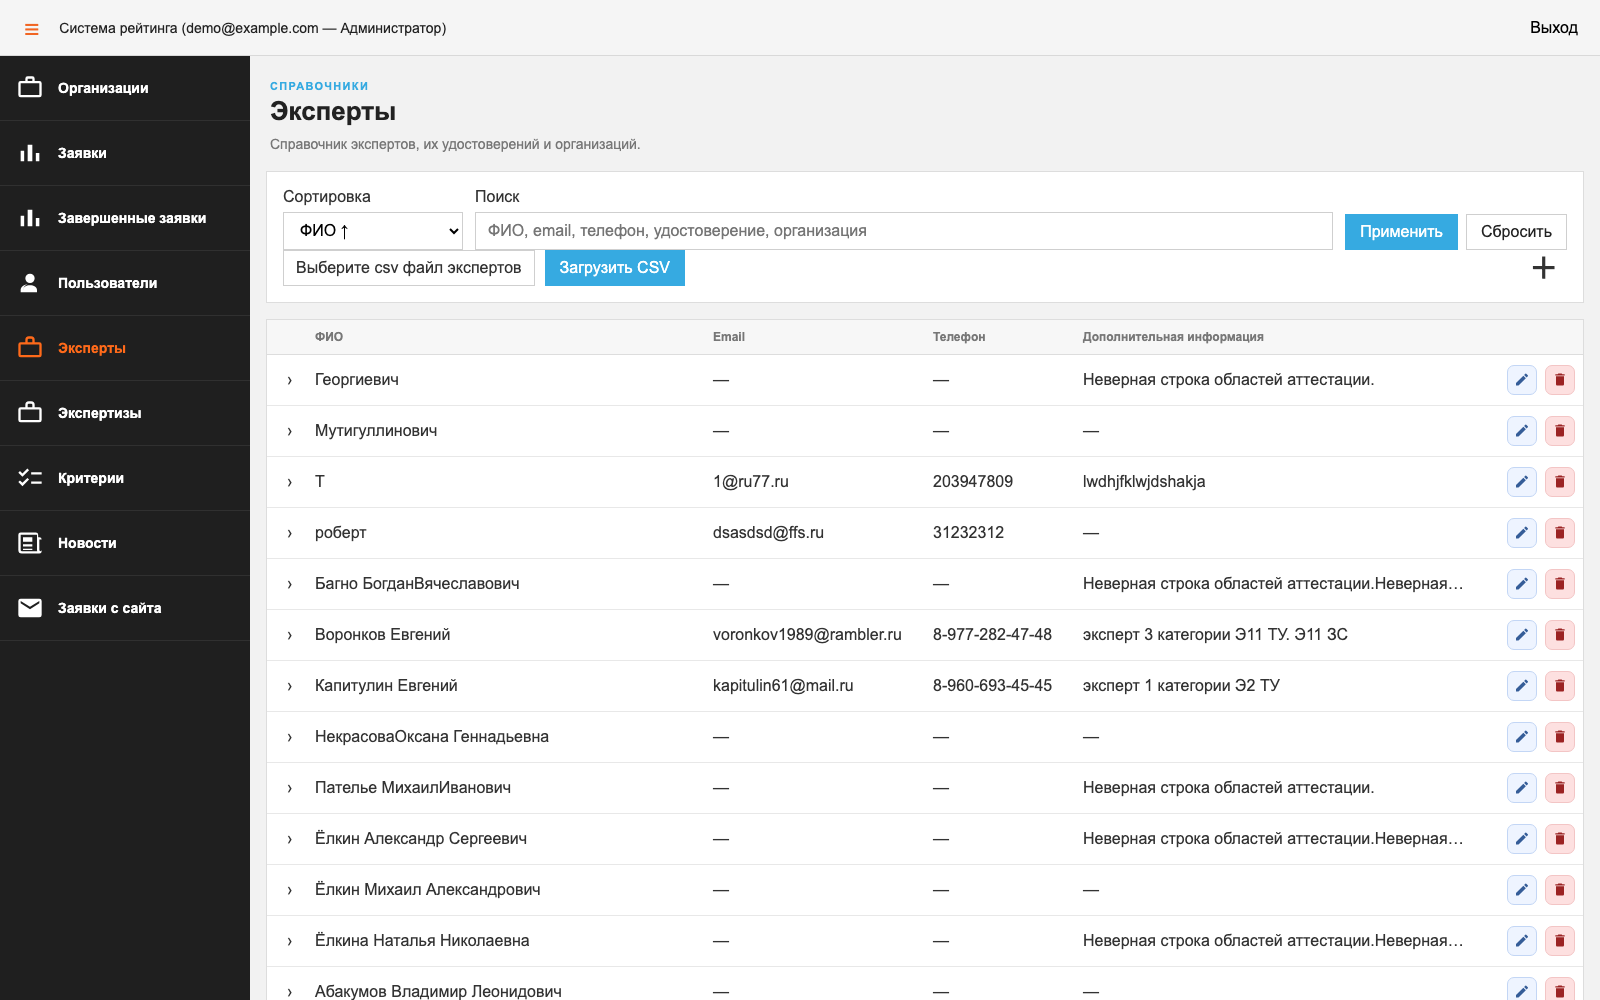
Task: Open Экспертизы in sidebar
Action: click(125, 413)
